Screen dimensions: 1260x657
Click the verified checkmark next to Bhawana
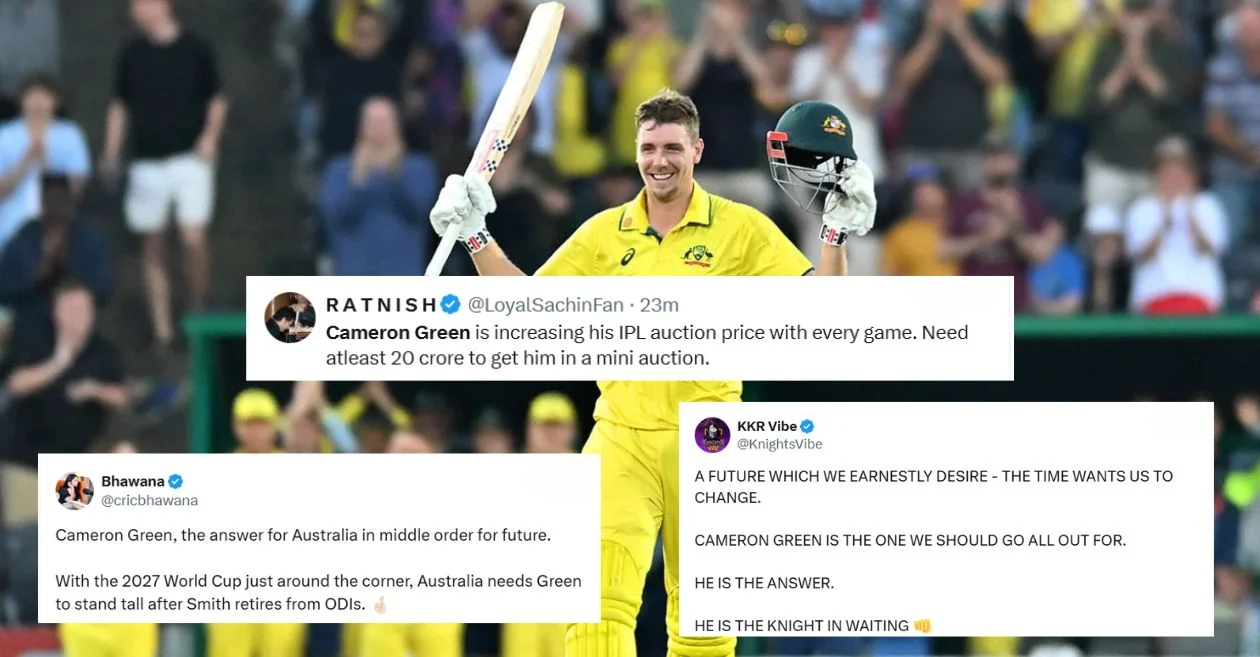[x=175, y=481]
